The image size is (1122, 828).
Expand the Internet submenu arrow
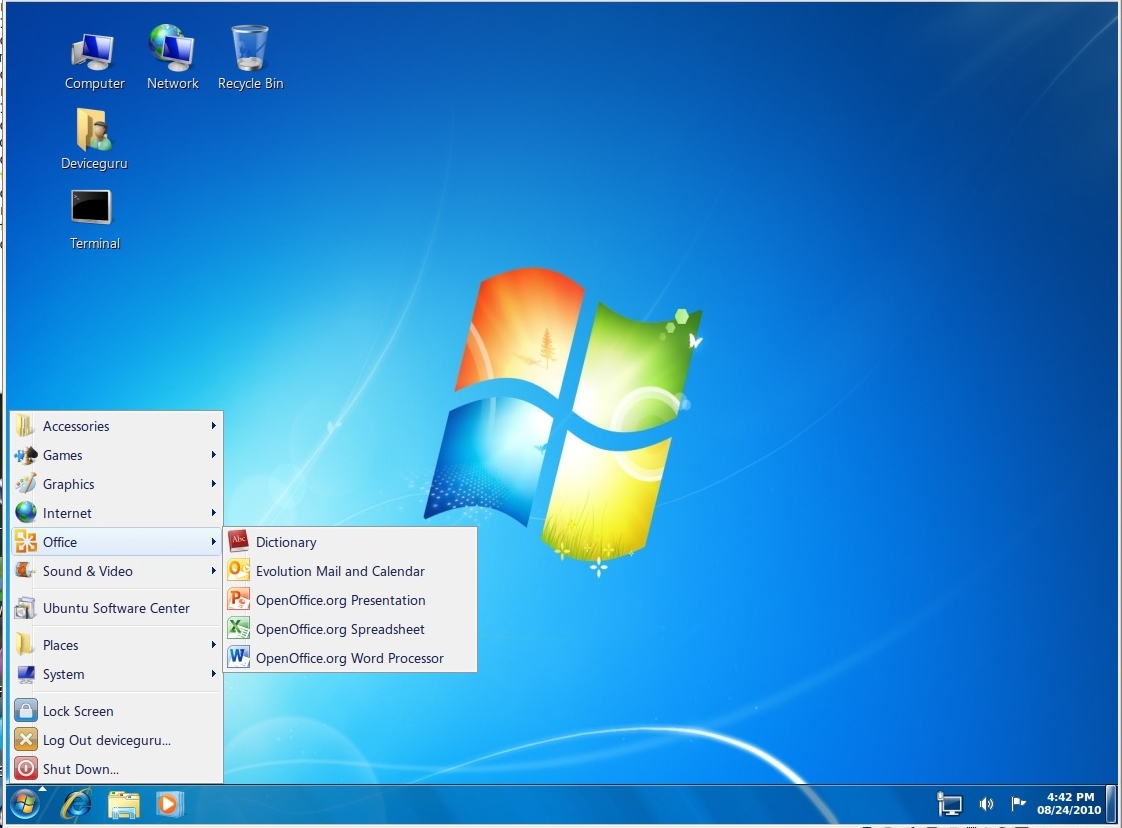pos(213,512)
